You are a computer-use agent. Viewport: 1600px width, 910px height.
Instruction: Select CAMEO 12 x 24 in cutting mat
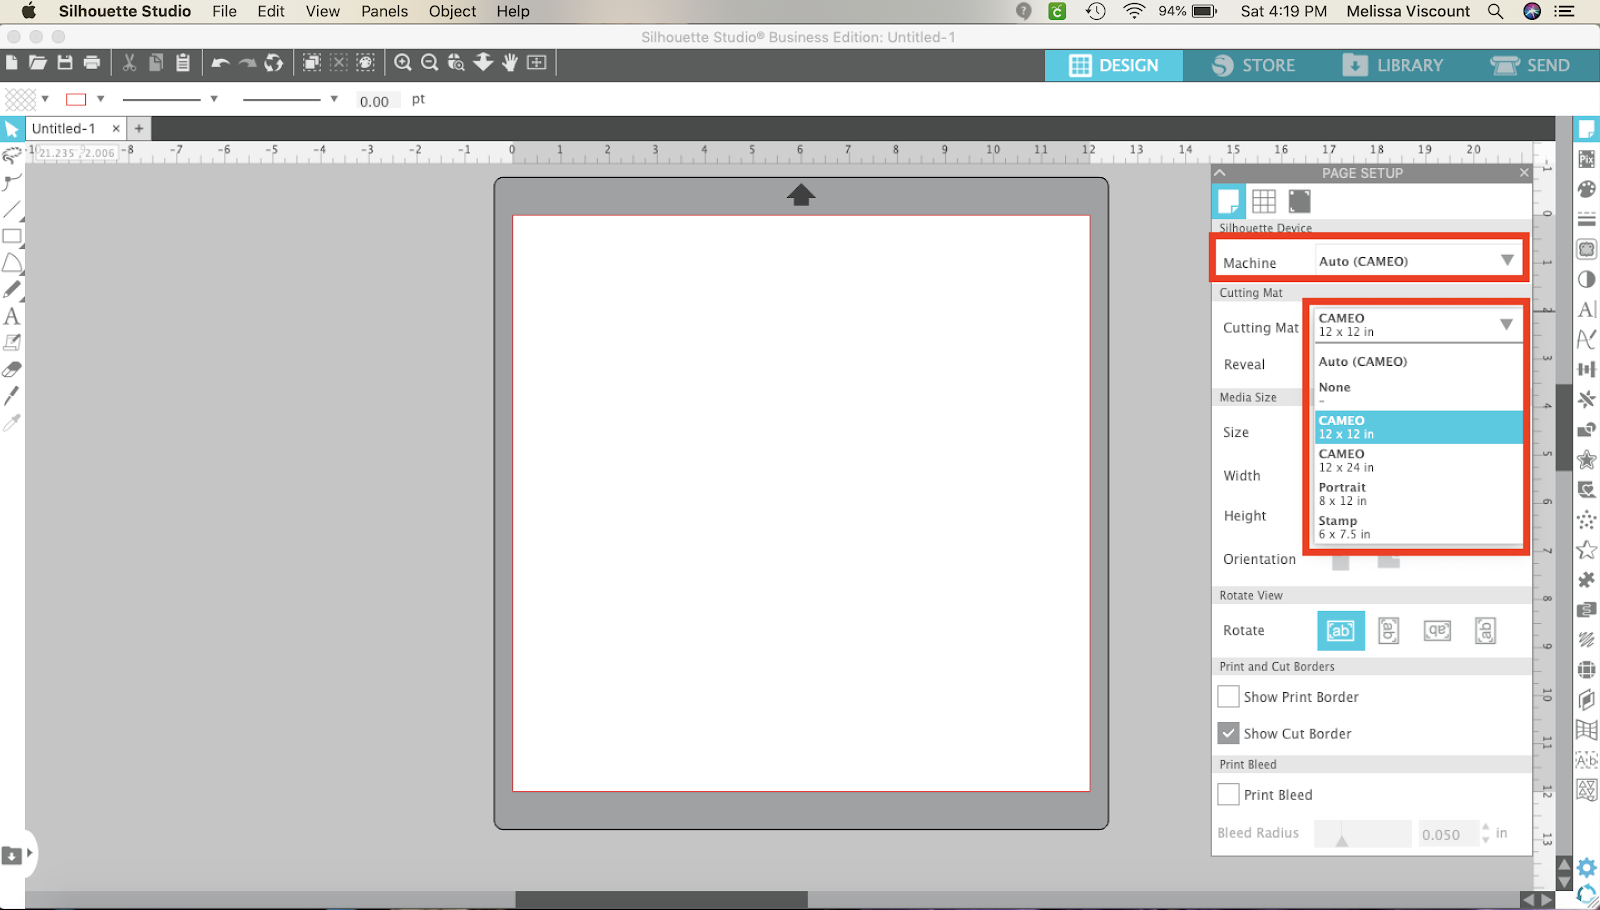pyautogui.click(x=1400, y=460)
